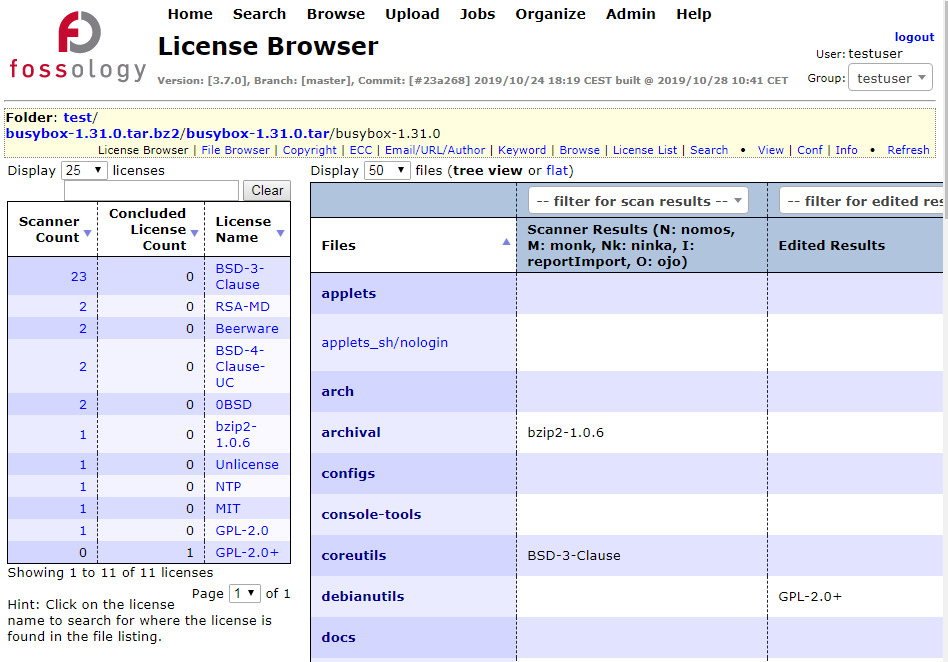948x662 pixels.
Task: Click Beerware license name
Action: pos(247,328)
